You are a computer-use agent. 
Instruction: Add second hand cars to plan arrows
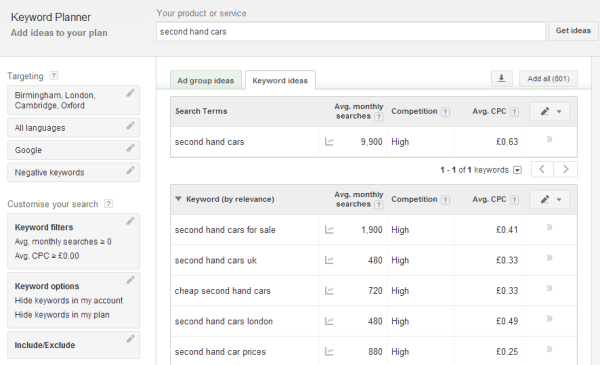(549, 139)
